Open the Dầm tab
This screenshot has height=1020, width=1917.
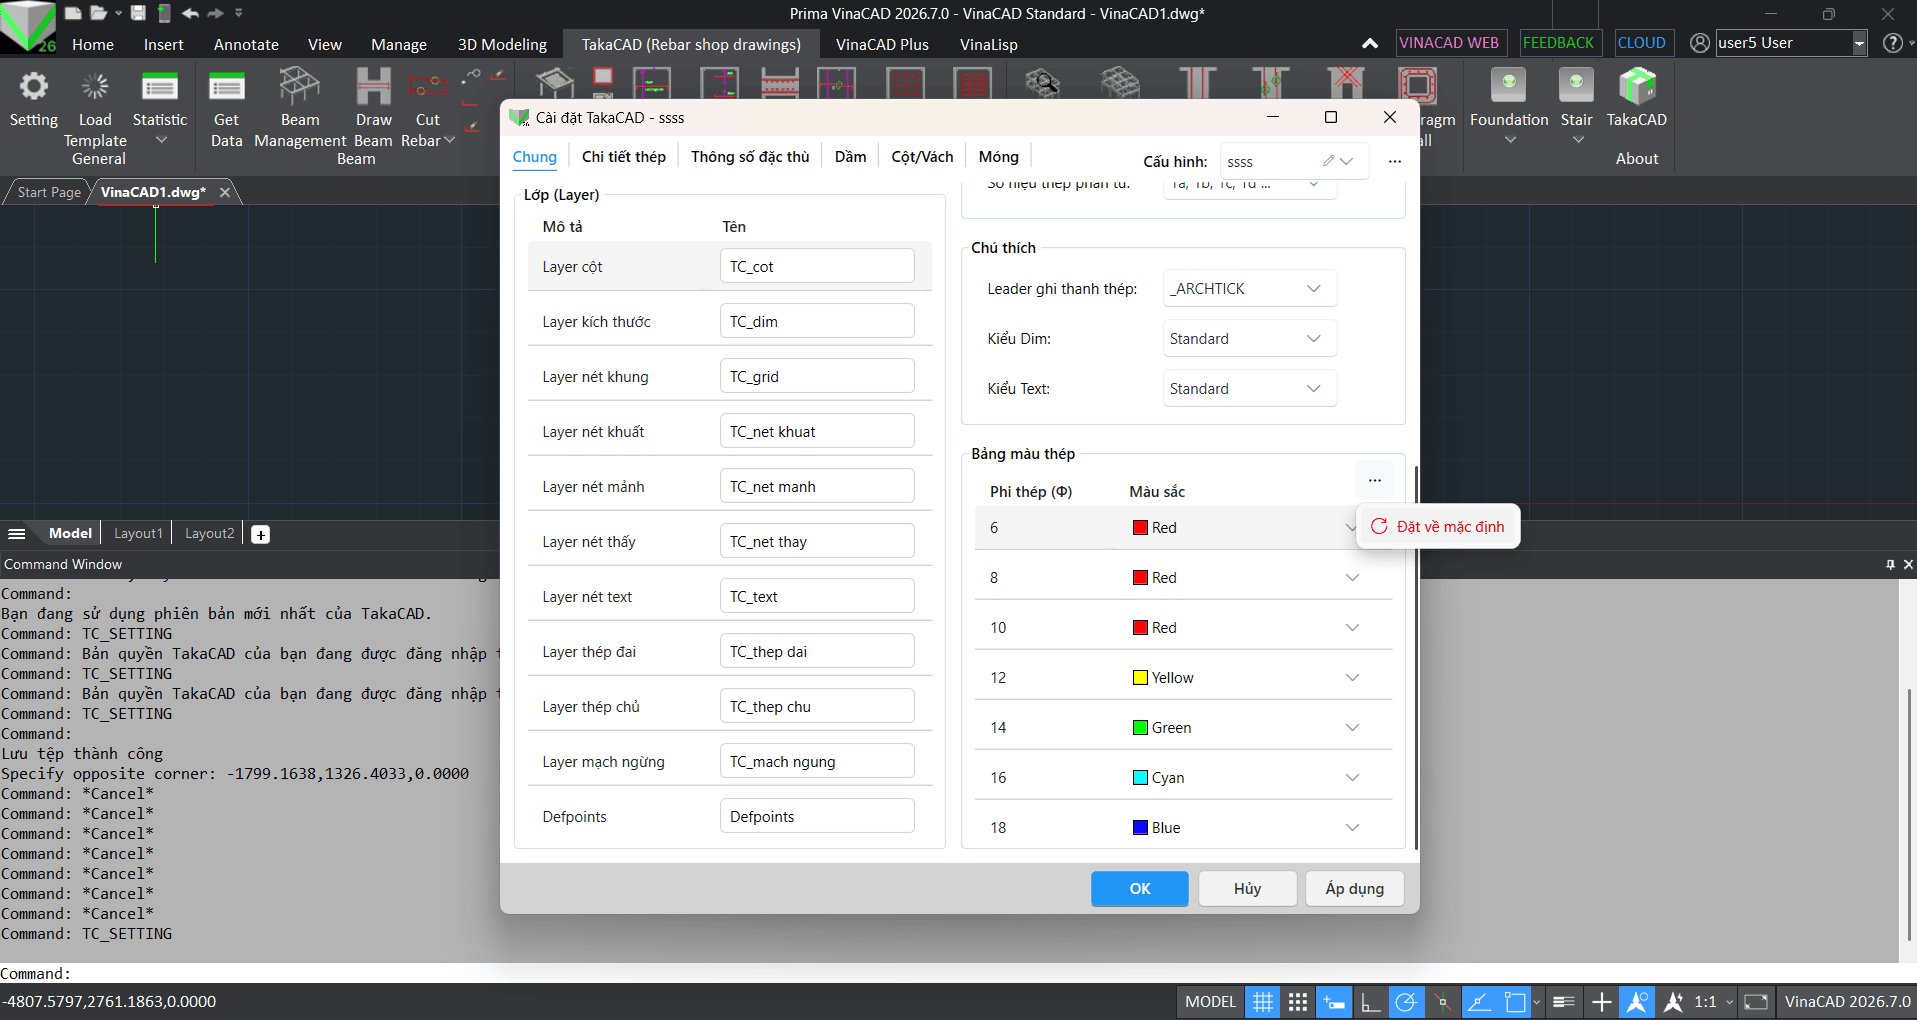851,157
